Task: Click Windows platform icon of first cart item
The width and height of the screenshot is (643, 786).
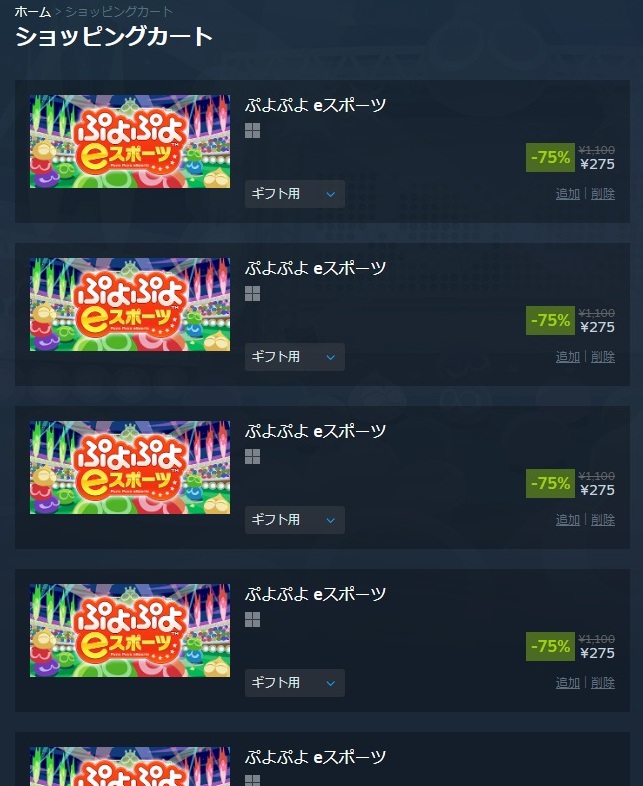Action: coord(253,131)
